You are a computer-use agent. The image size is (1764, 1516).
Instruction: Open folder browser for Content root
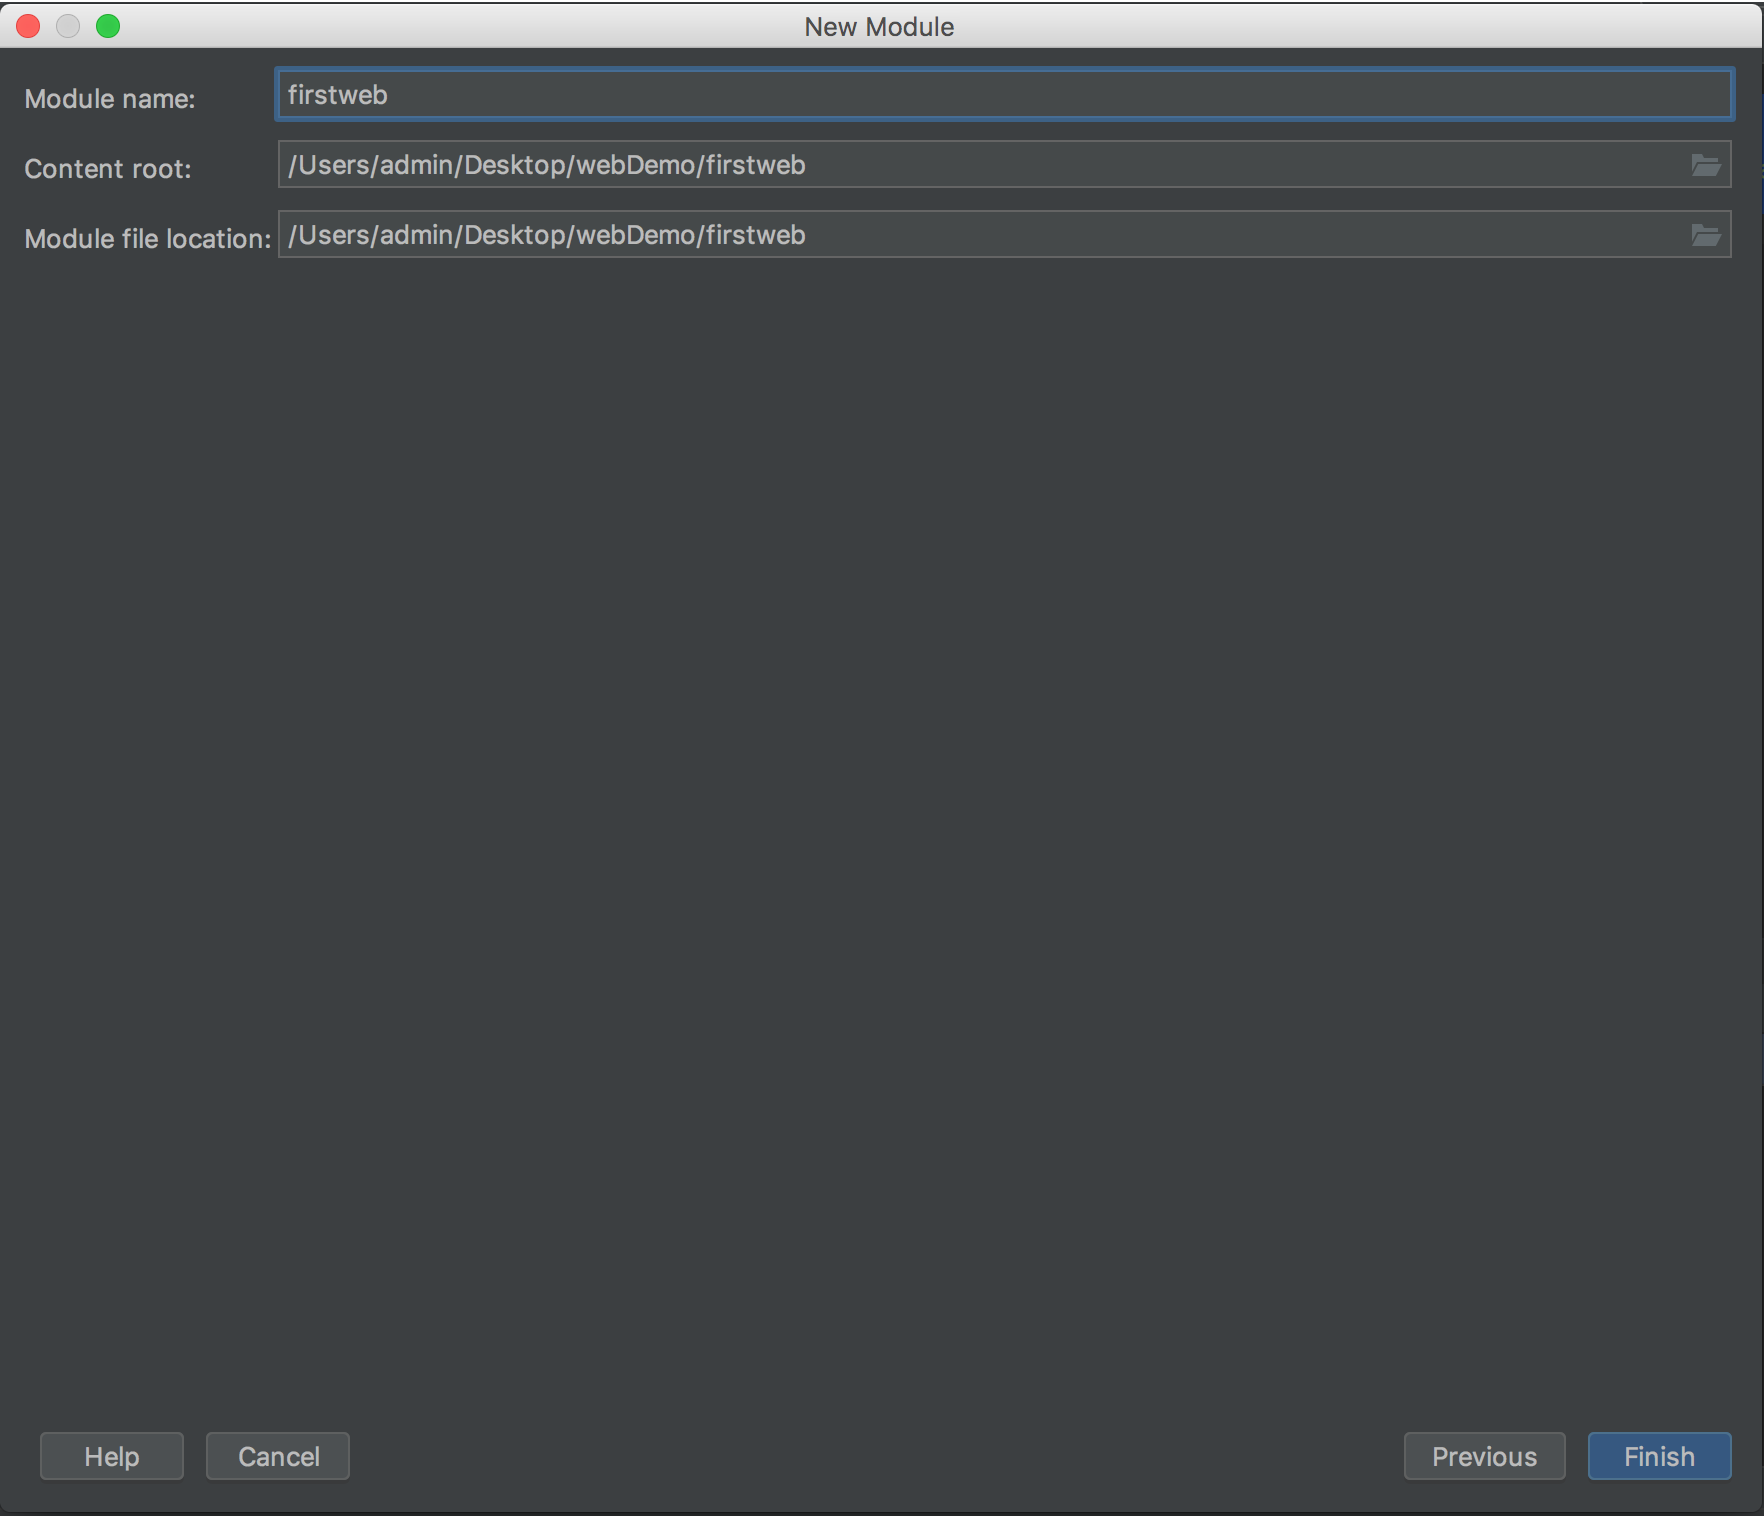click(x=1705, y=165)
